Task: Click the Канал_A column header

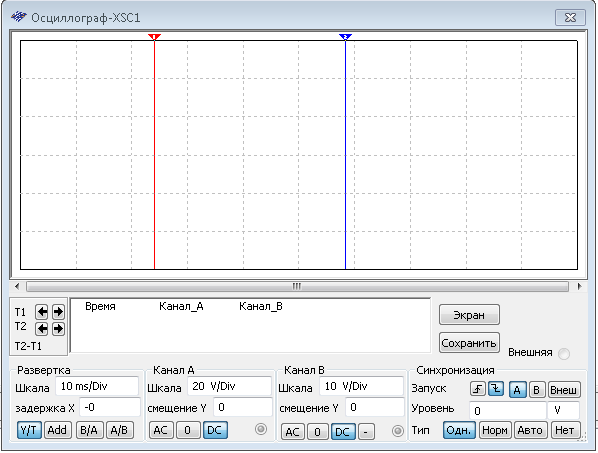Action: pos(181,306)
